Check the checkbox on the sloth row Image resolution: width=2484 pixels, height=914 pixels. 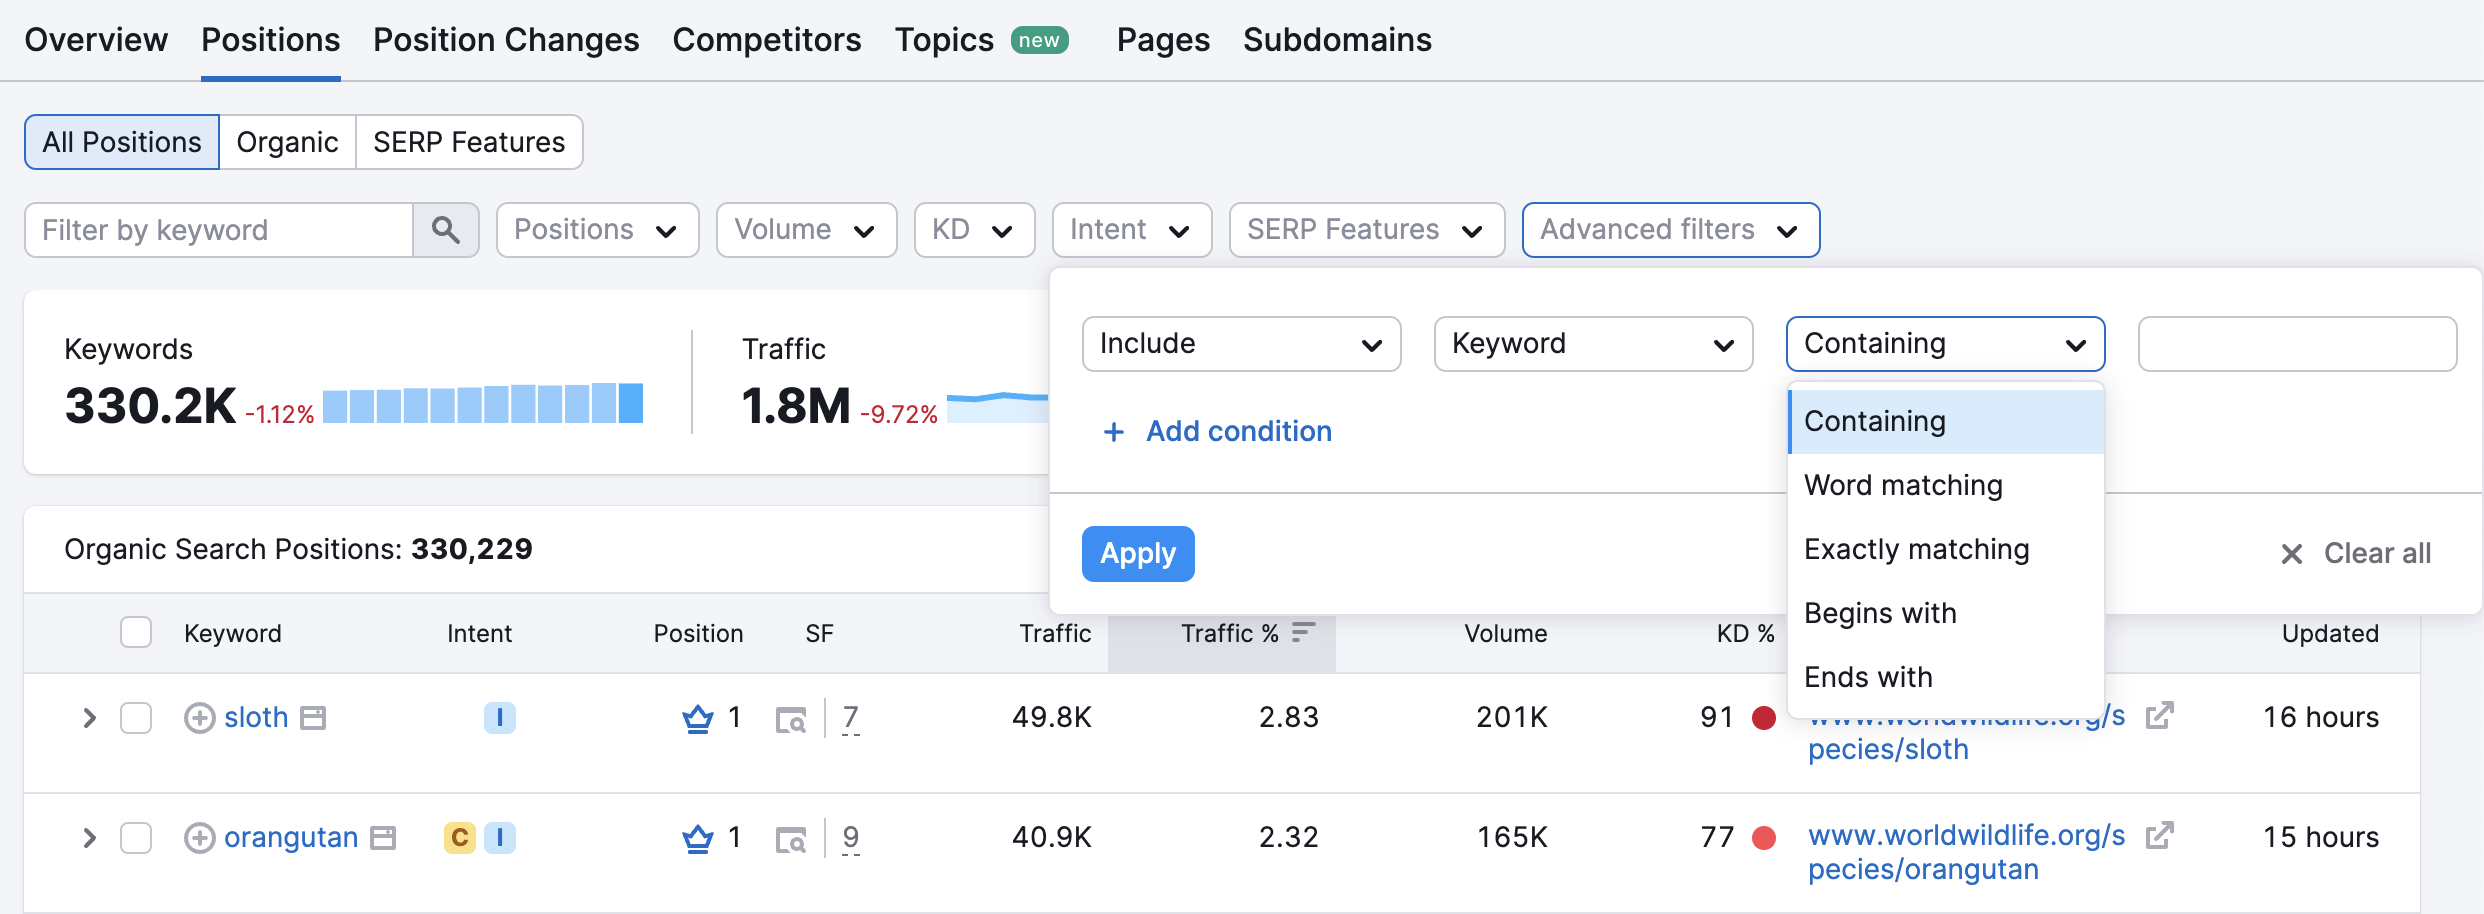pos(136,717)
